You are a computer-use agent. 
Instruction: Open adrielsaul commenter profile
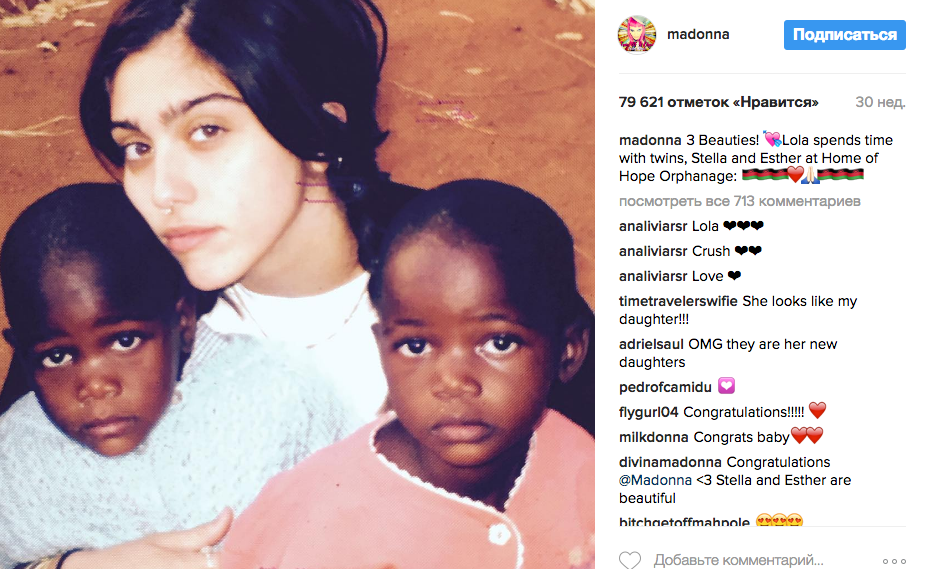click(651, 344)
